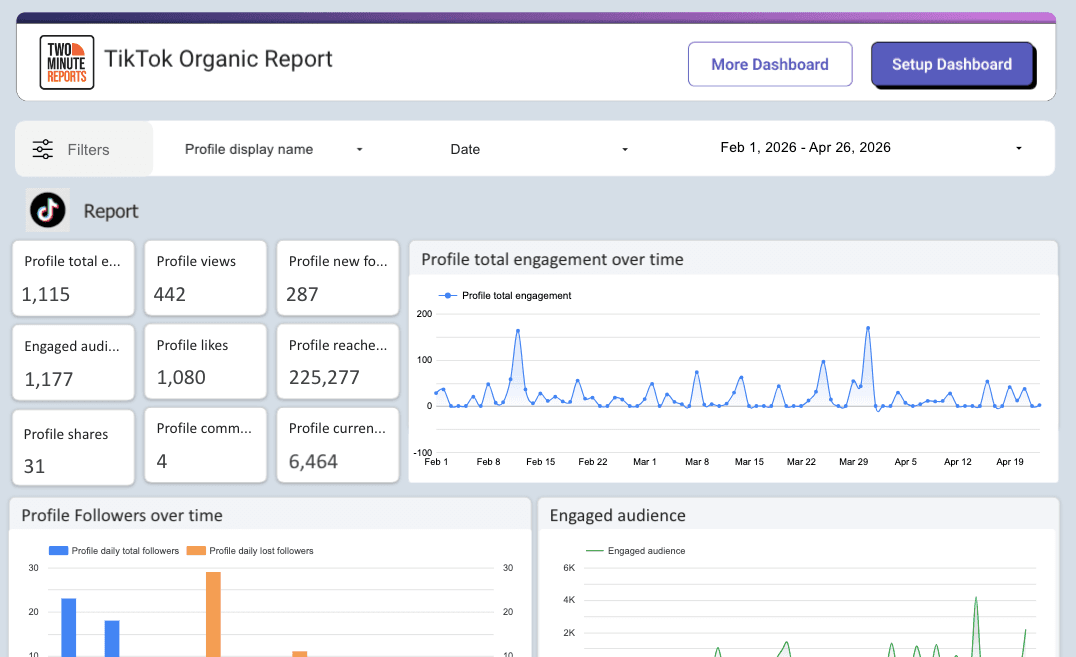Click the tallest orange lost followers bar

213,614
